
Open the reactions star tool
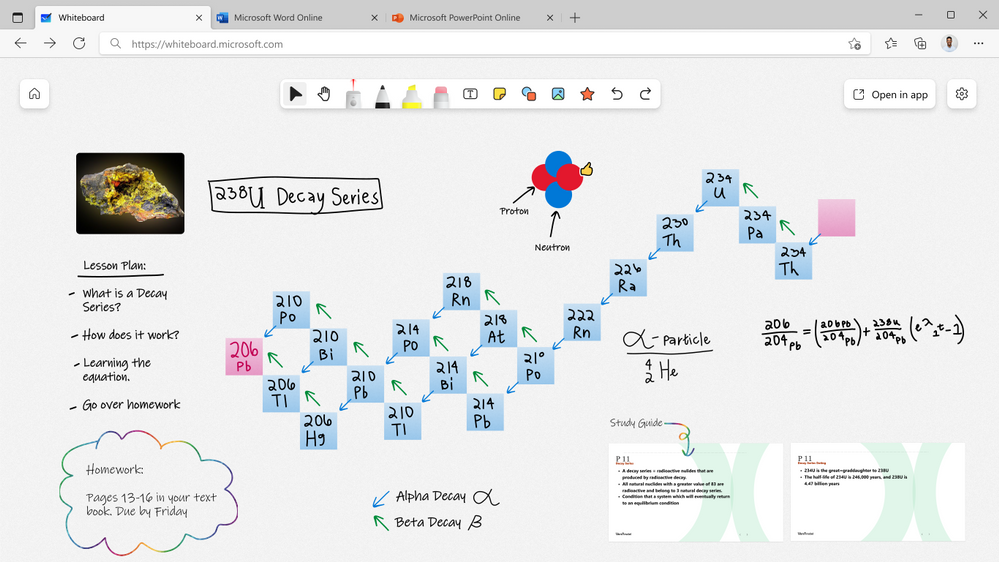click(x=587, y=94)
